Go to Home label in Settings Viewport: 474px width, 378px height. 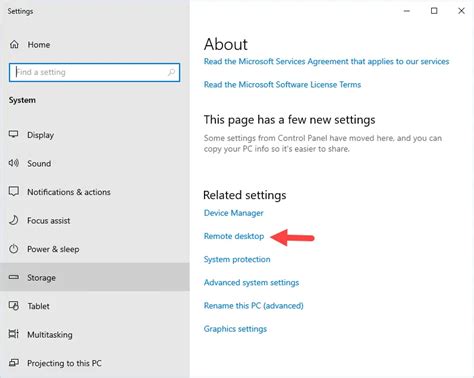(39, 45)
